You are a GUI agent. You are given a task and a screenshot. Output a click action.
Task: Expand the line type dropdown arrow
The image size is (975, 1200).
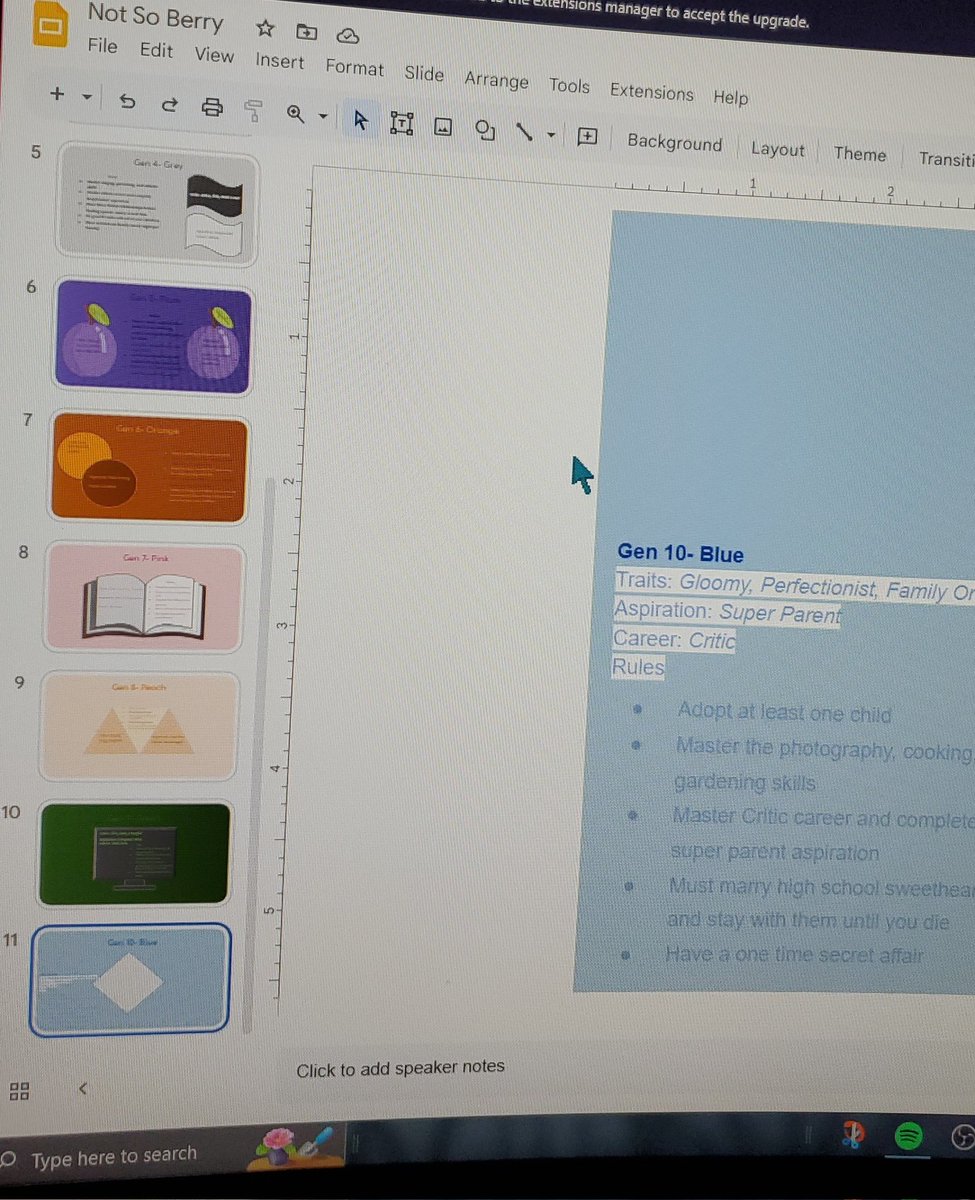pyautogui.click(x=550, y=134)
